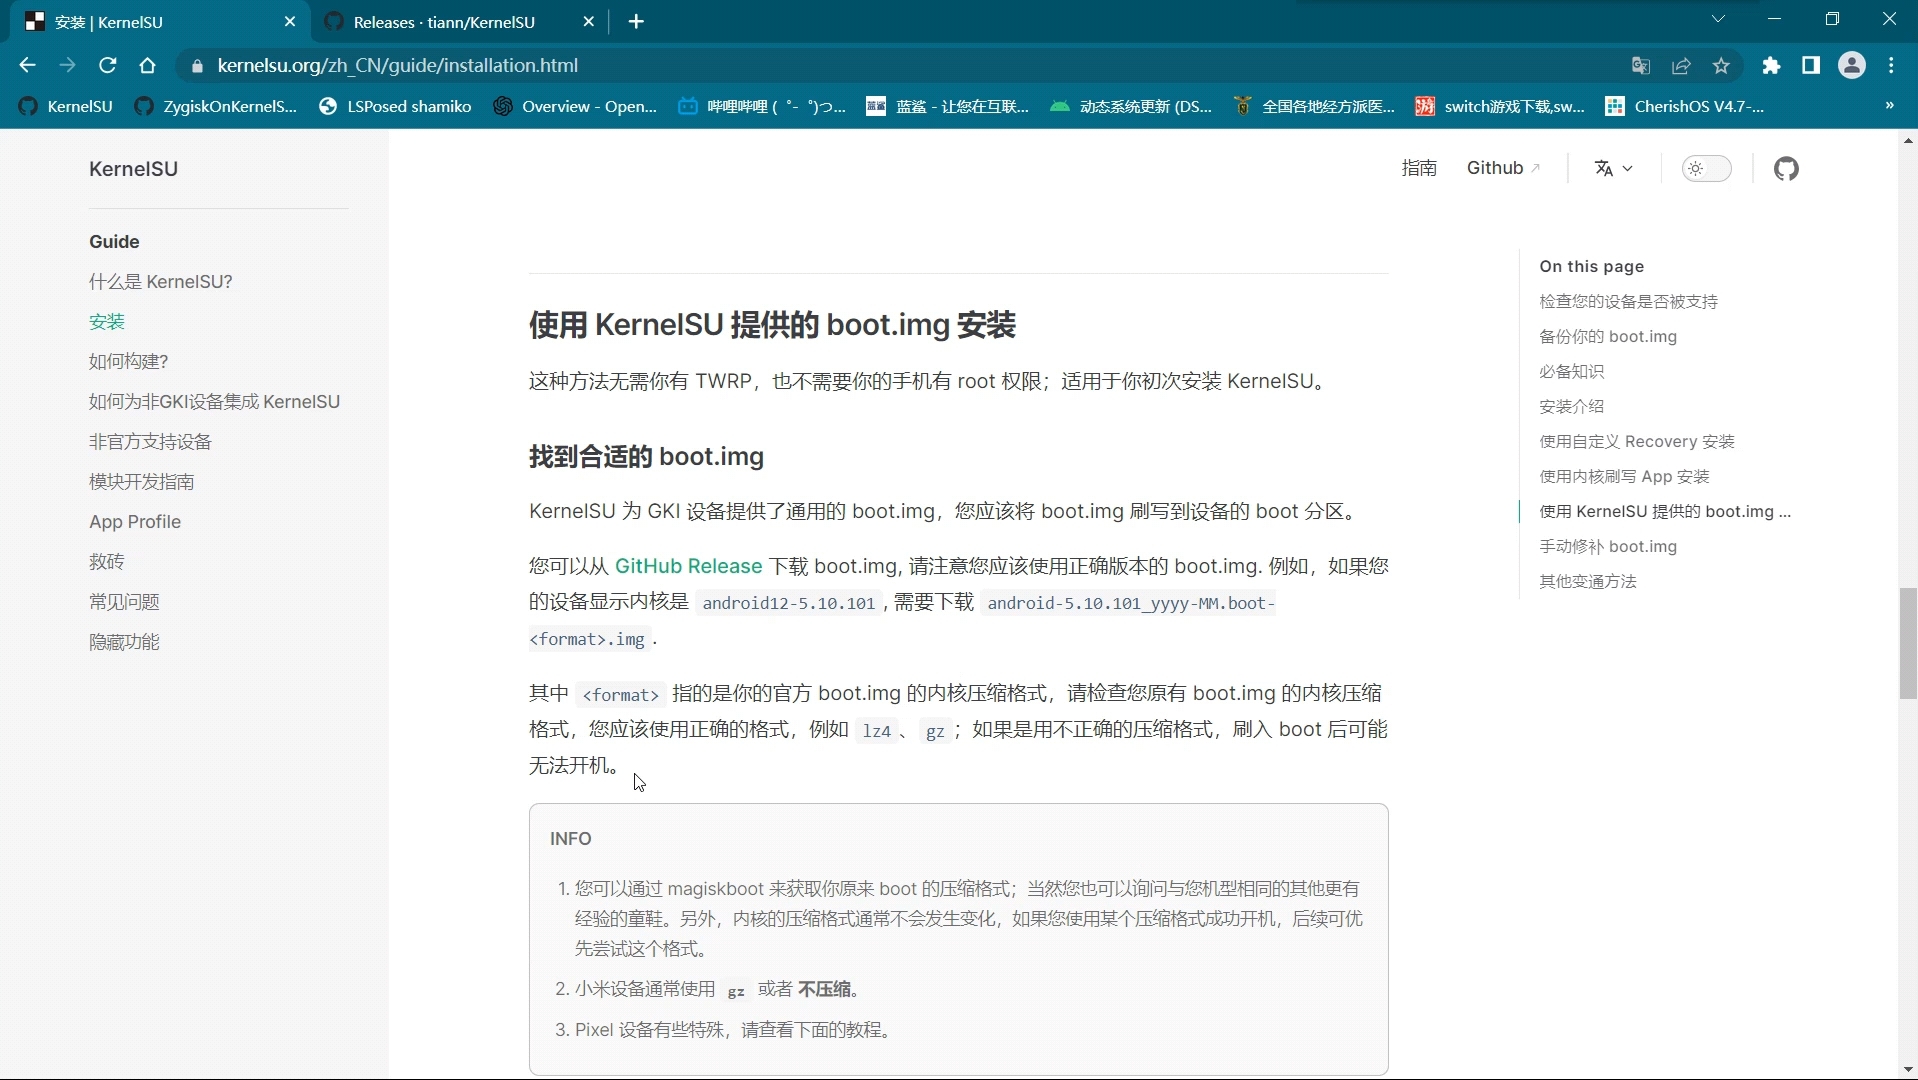Image resolution: width=1918 pixels, height=1080 pixels.
Task: Open the browser profile avatar icon
Action: coord(1853,65)
